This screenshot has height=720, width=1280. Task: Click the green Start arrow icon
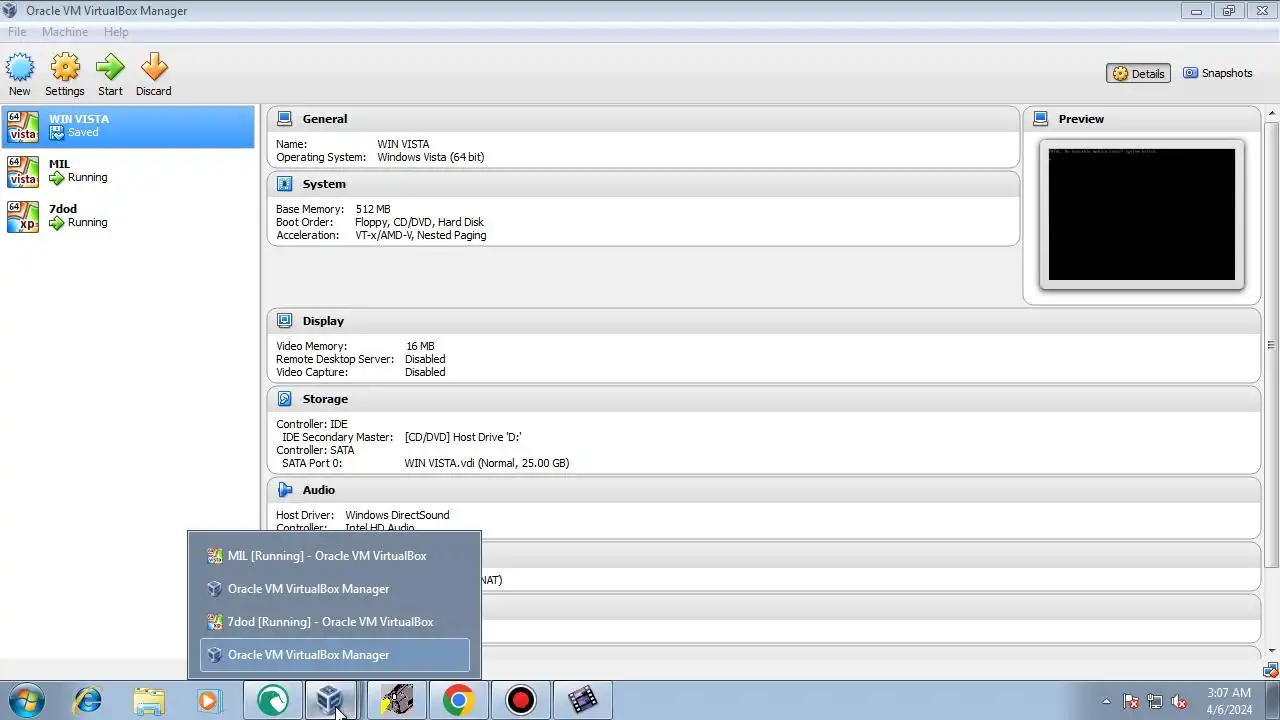pos(110,67)
